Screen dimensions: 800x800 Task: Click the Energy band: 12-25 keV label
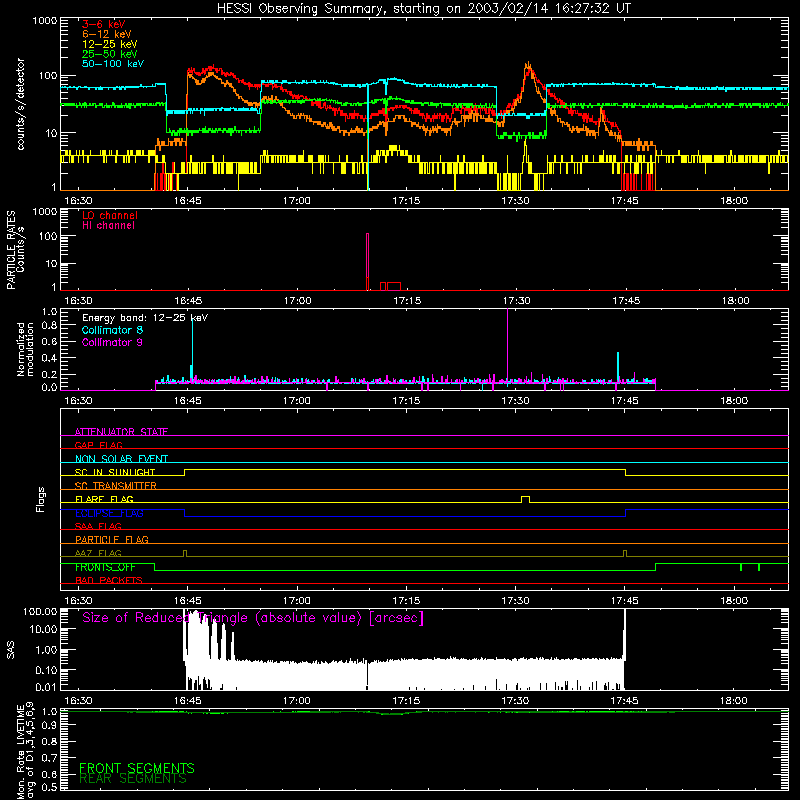(x=145, y=318)
